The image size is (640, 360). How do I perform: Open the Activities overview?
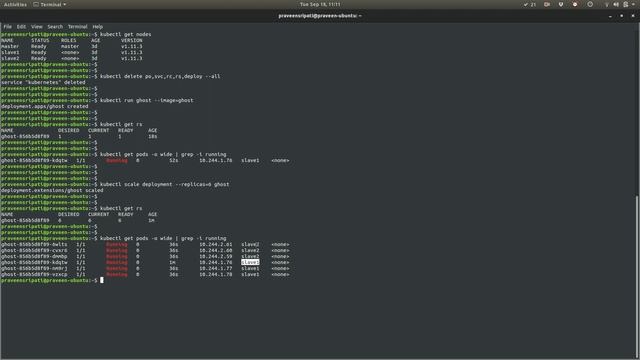pyautogui.click(x=15, y=4)
